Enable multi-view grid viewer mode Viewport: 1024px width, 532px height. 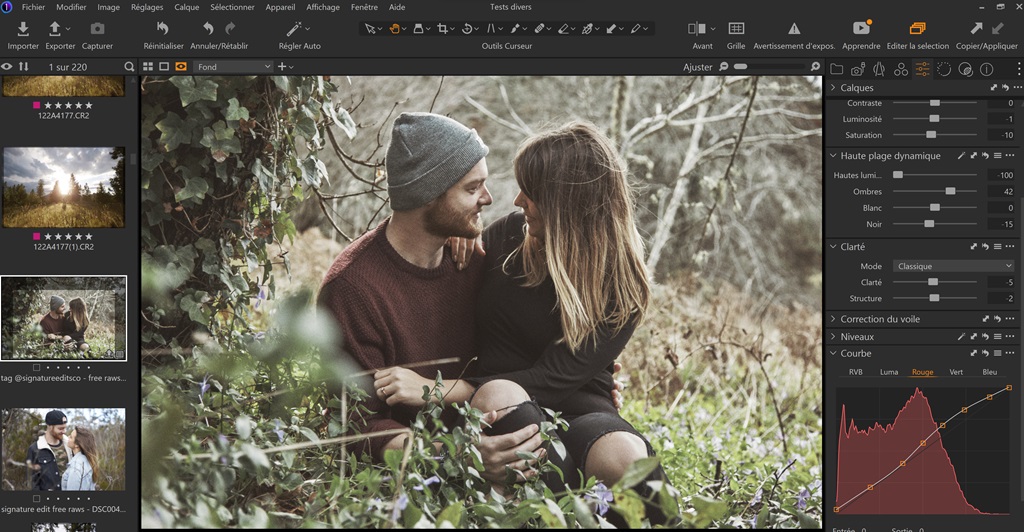tap(148, 67)
